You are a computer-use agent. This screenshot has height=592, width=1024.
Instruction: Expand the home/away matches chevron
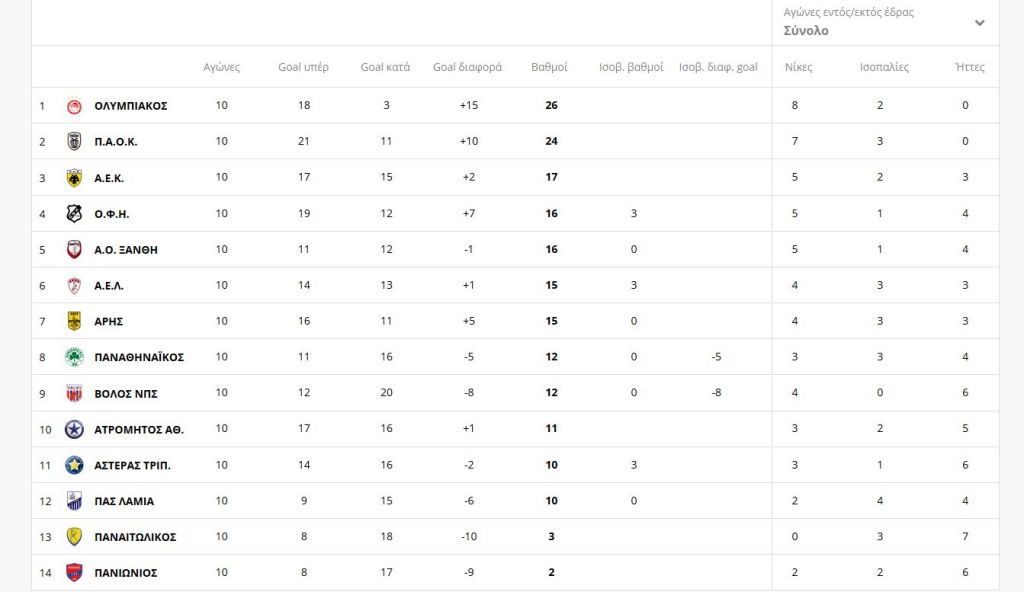click(x=980, y=22)
